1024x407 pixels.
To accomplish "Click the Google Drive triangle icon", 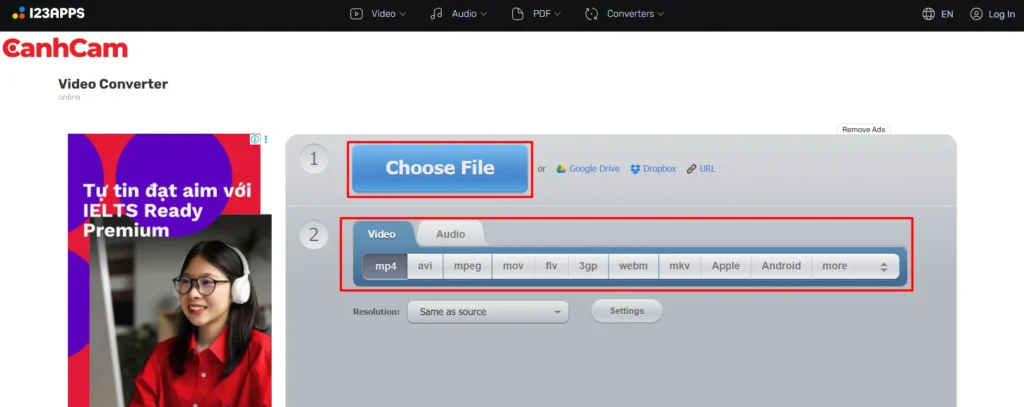I will [560, 169].
